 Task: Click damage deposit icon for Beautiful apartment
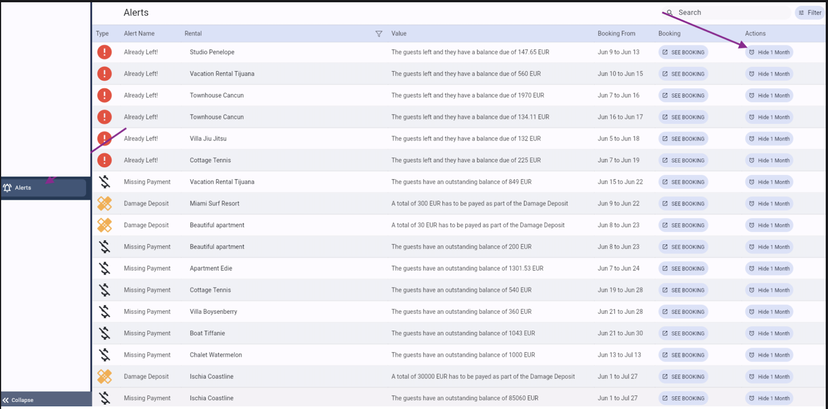tap(105, 225)
